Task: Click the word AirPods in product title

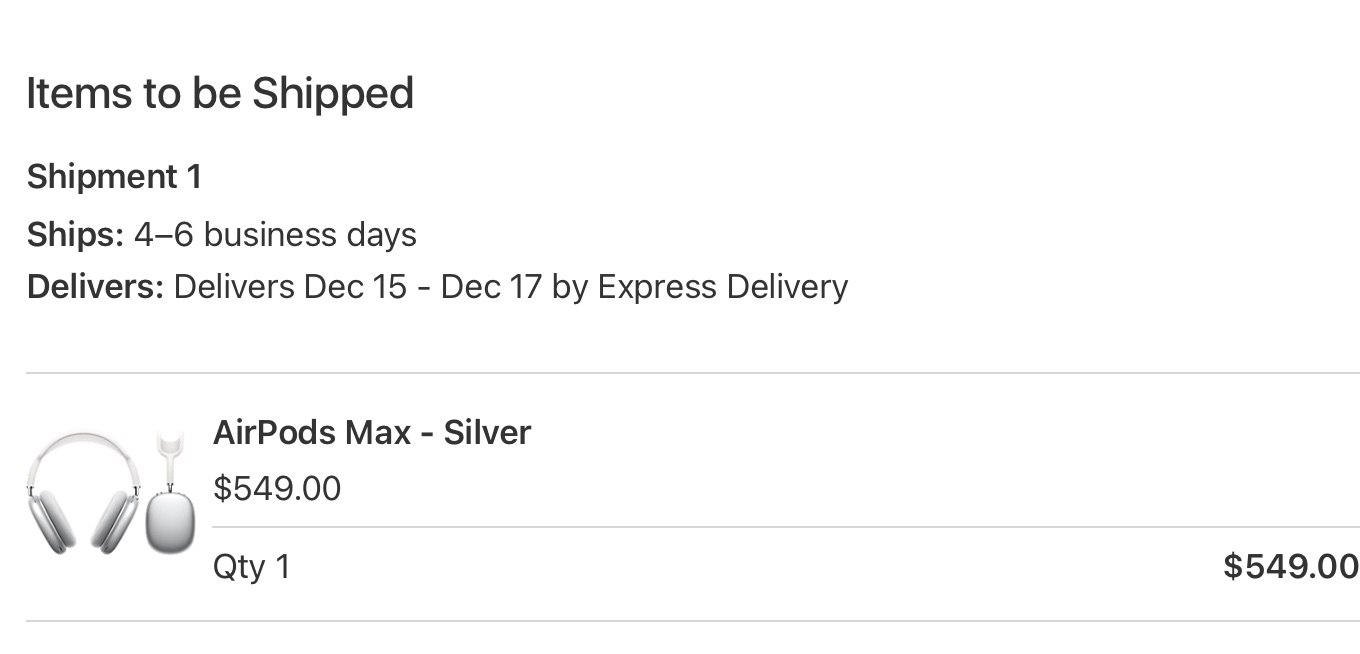Action: (x=274, y=433)
